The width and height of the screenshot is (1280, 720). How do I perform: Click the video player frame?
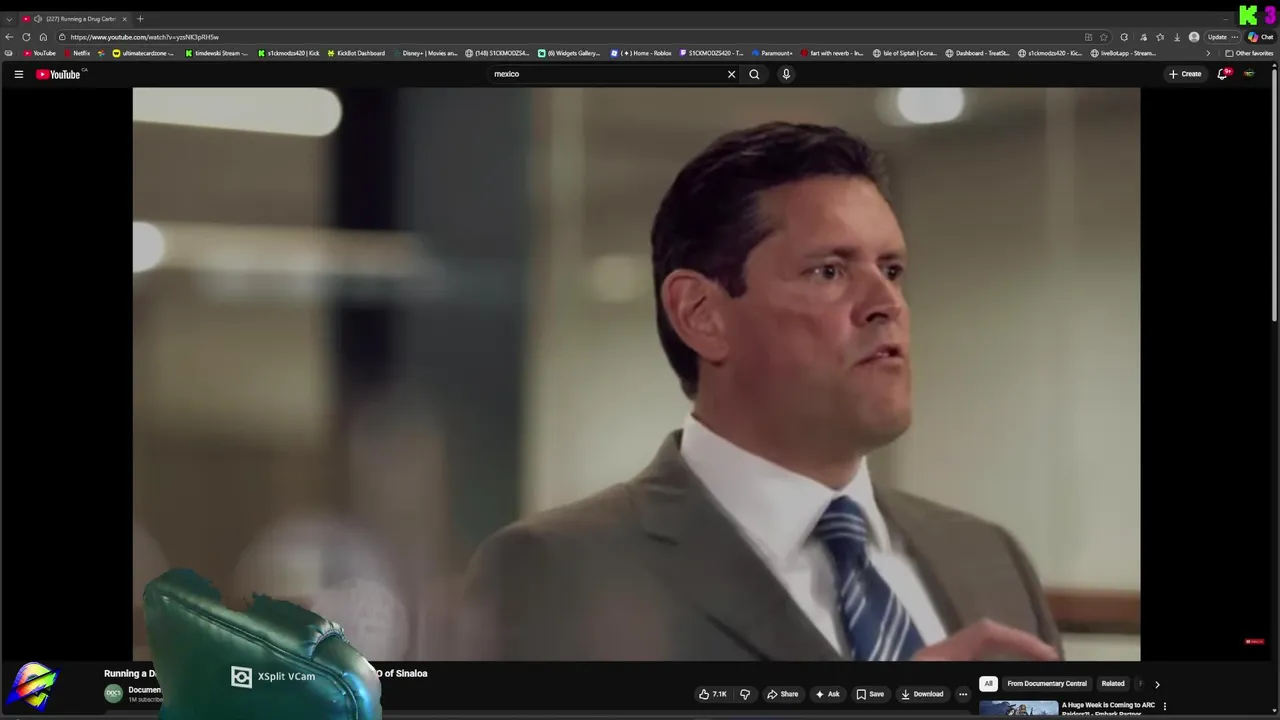636,374
